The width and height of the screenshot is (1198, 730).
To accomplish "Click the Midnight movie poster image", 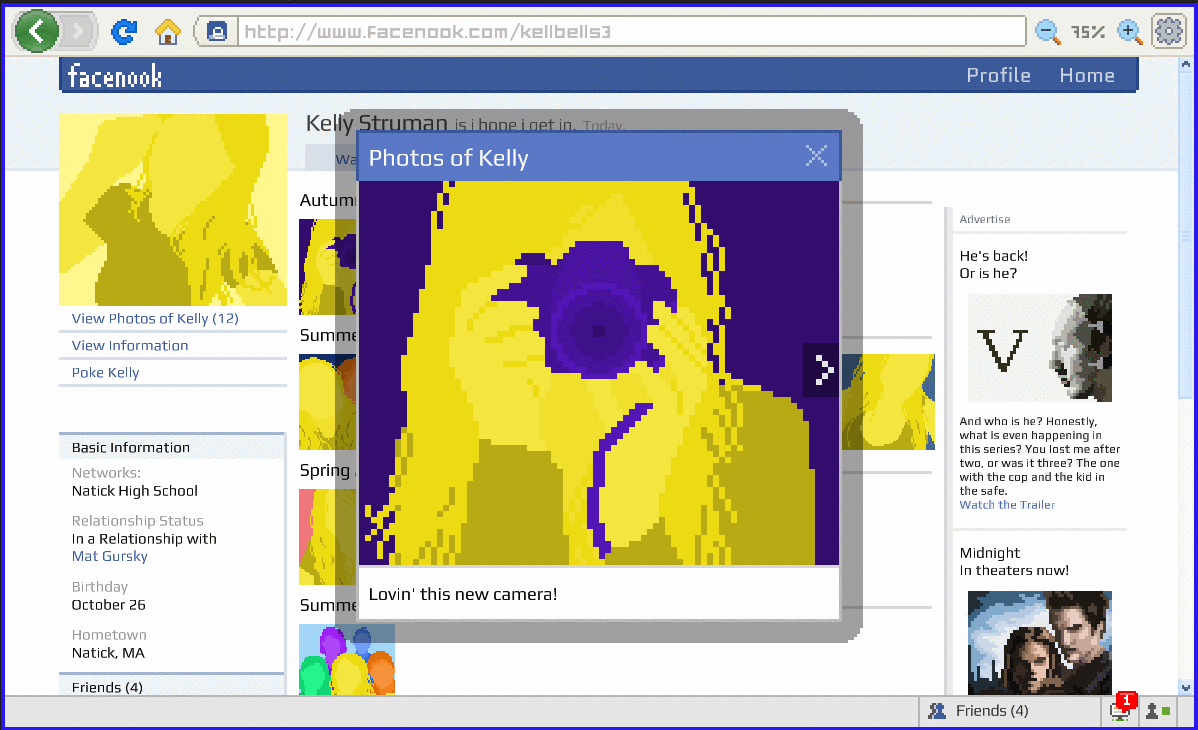I will pos(1040,642).
